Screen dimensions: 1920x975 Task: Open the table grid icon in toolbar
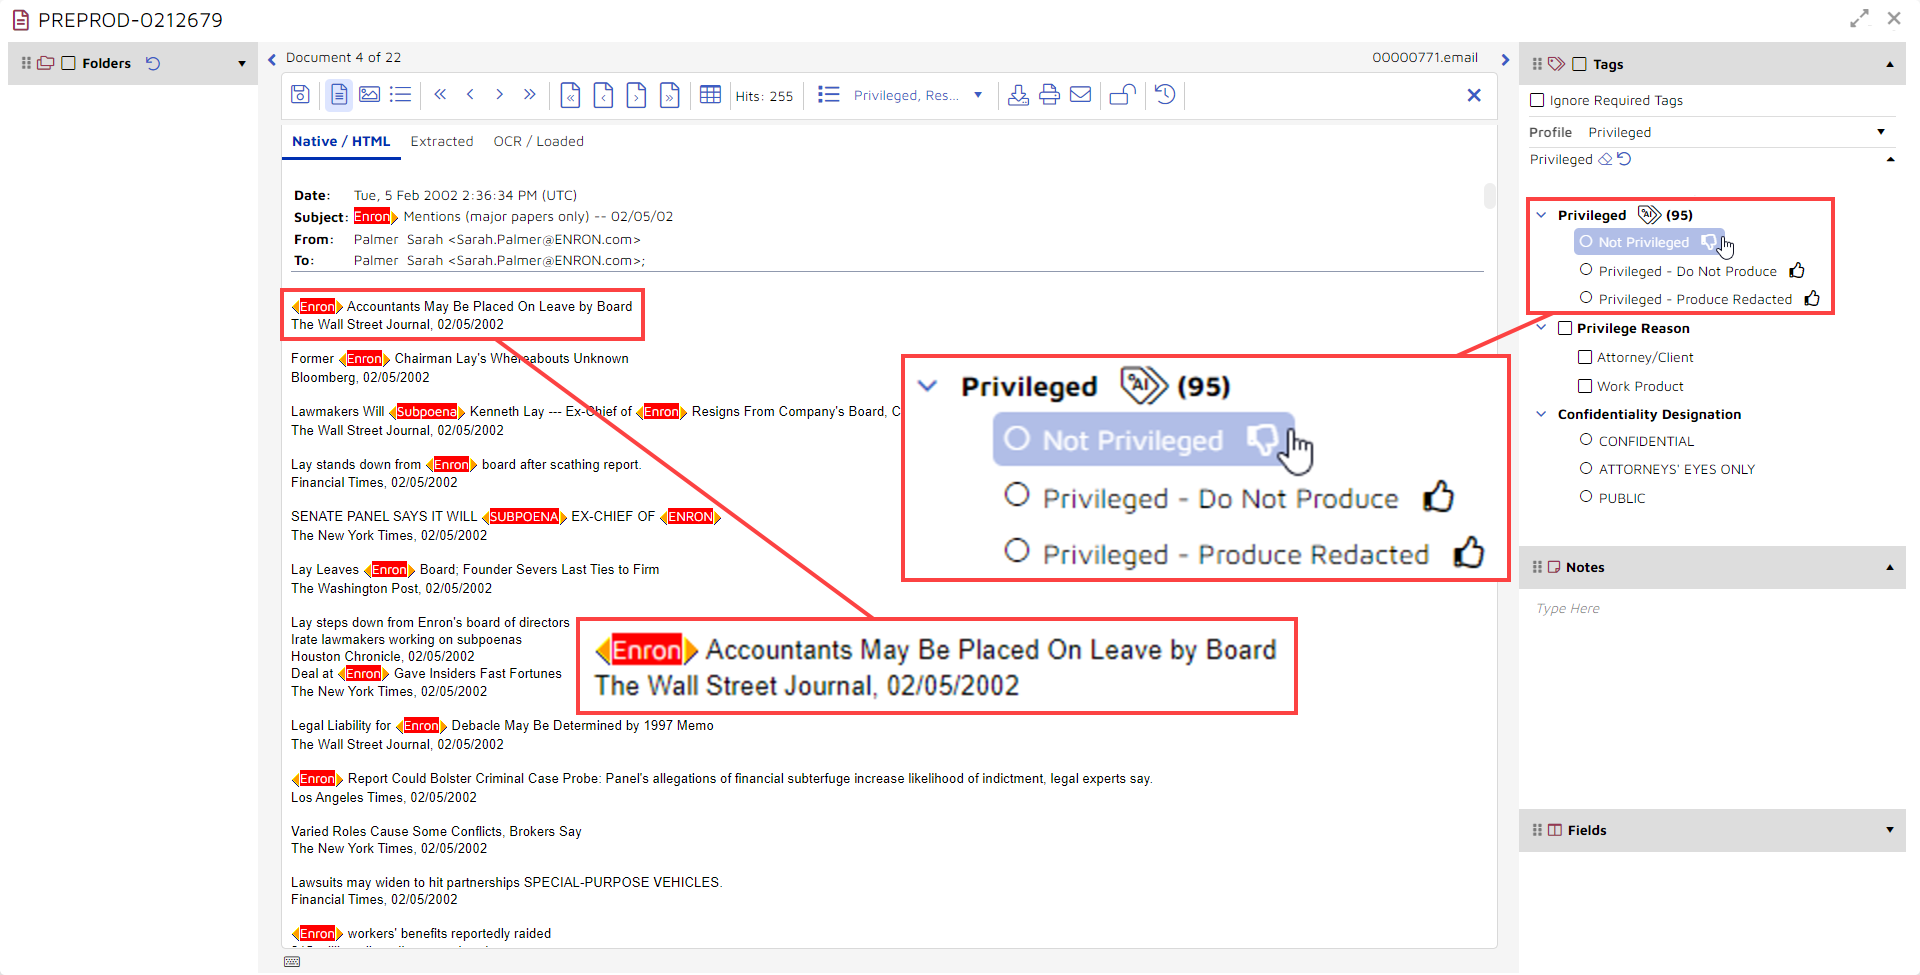[x=710, y=95]
